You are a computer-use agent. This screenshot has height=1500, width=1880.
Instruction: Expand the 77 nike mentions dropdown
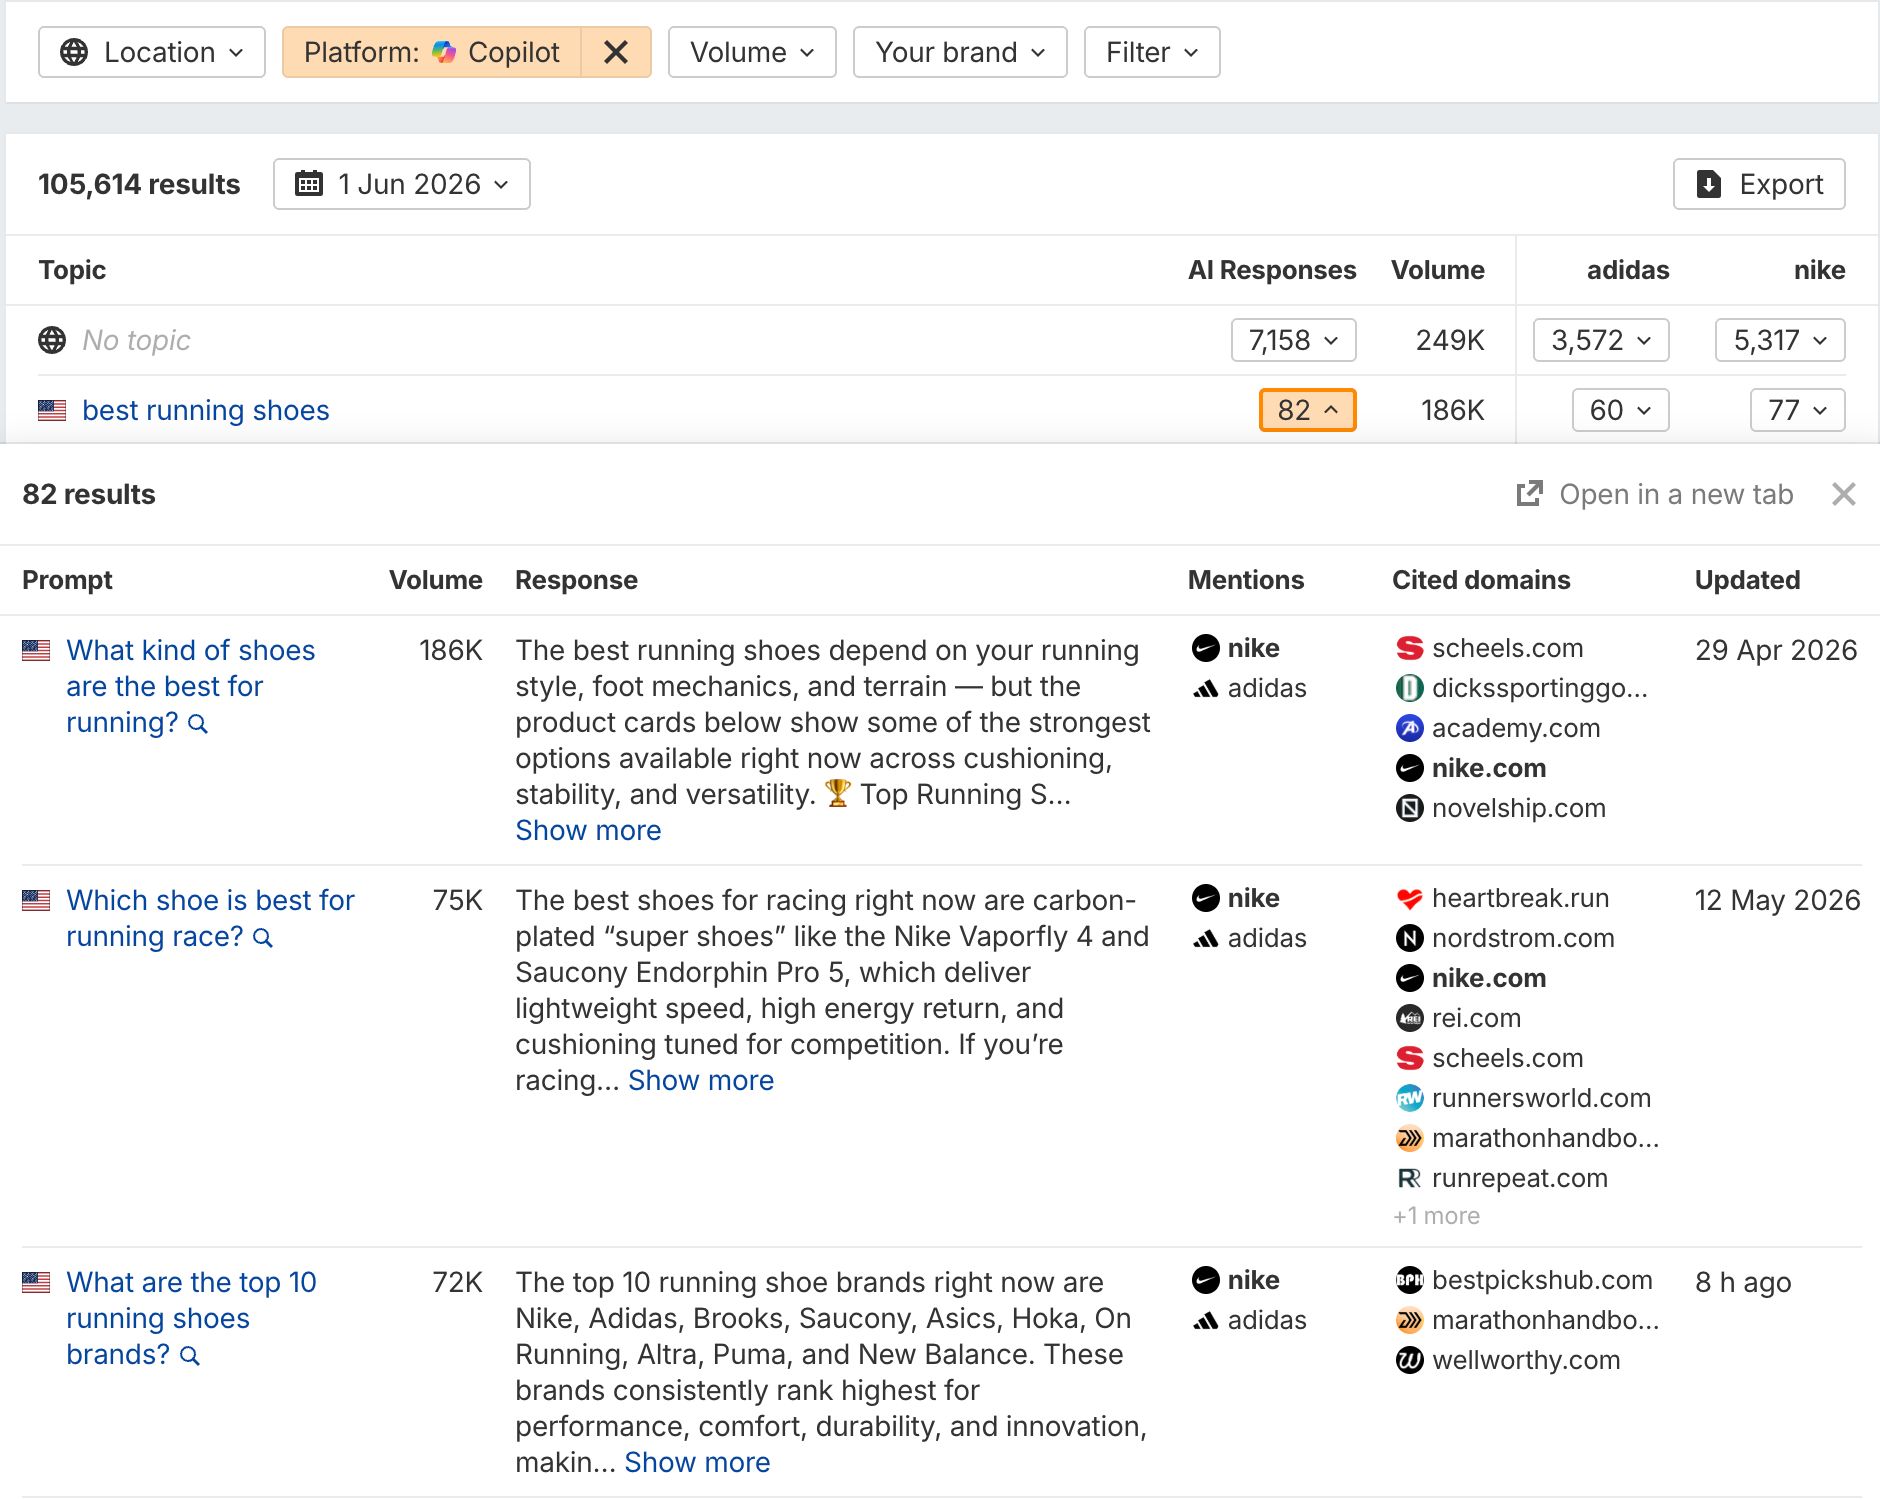[1798, 410]
